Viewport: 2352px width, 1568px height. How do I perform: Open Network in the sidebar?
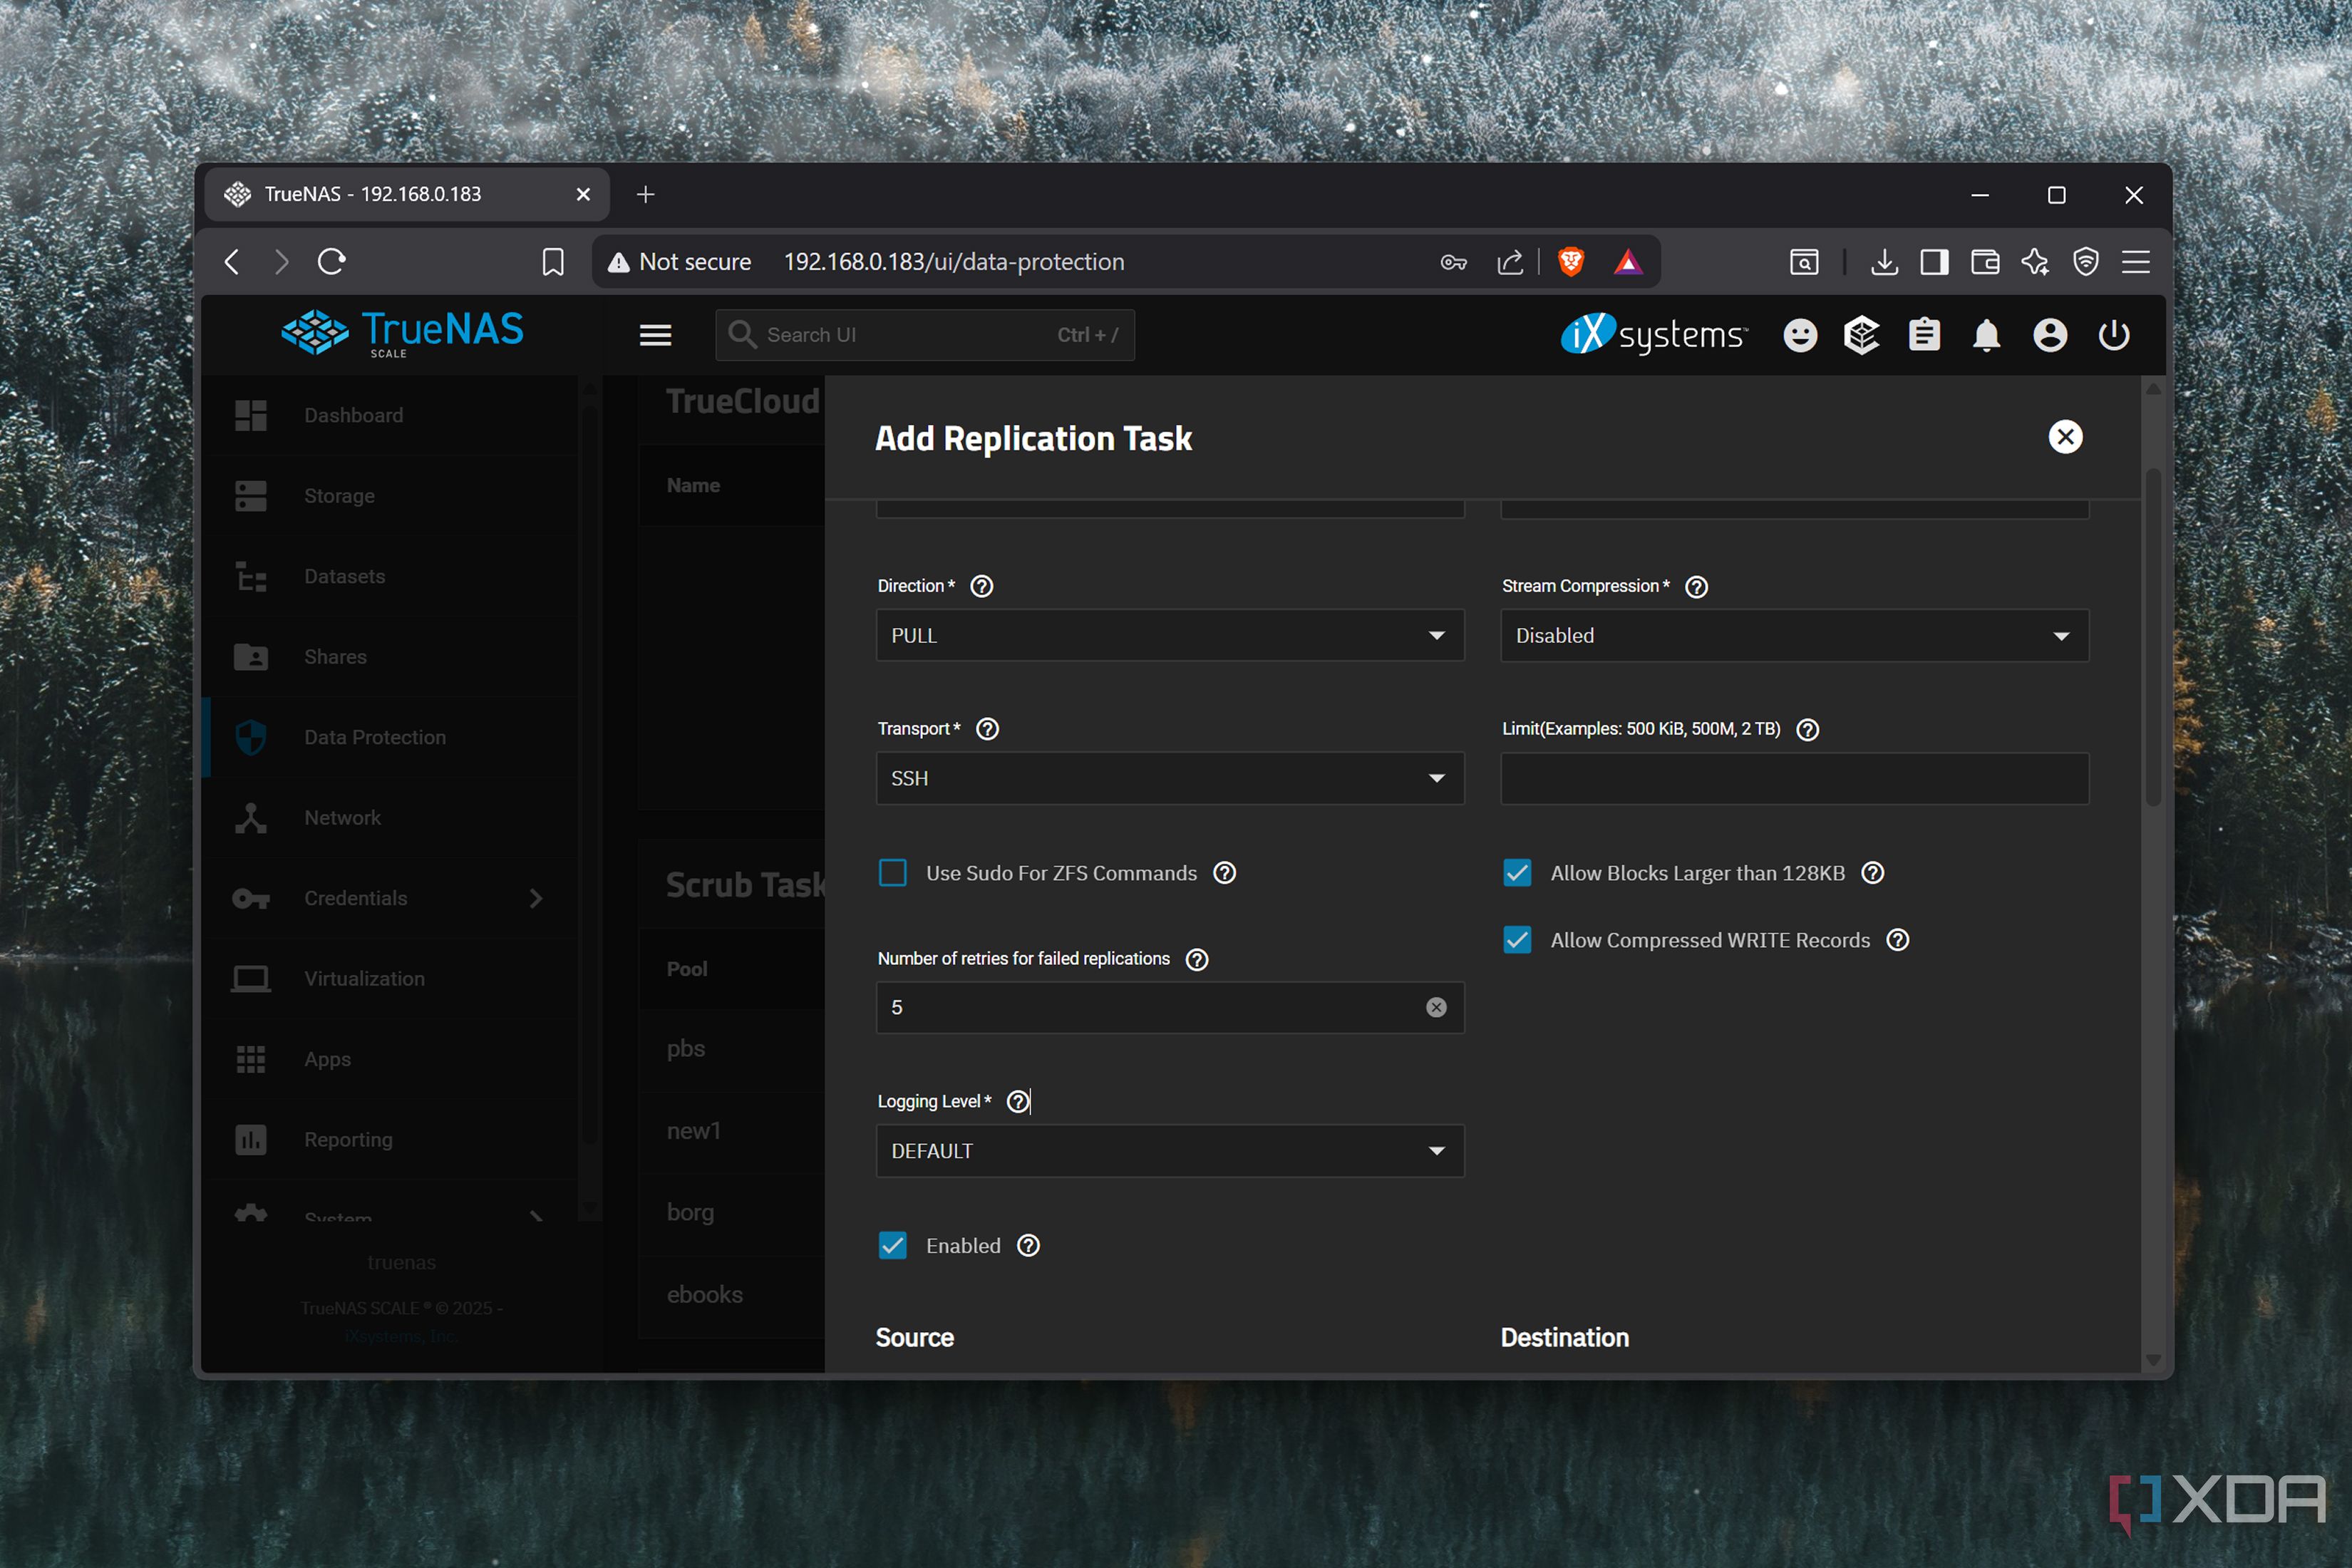coord(390,818)
